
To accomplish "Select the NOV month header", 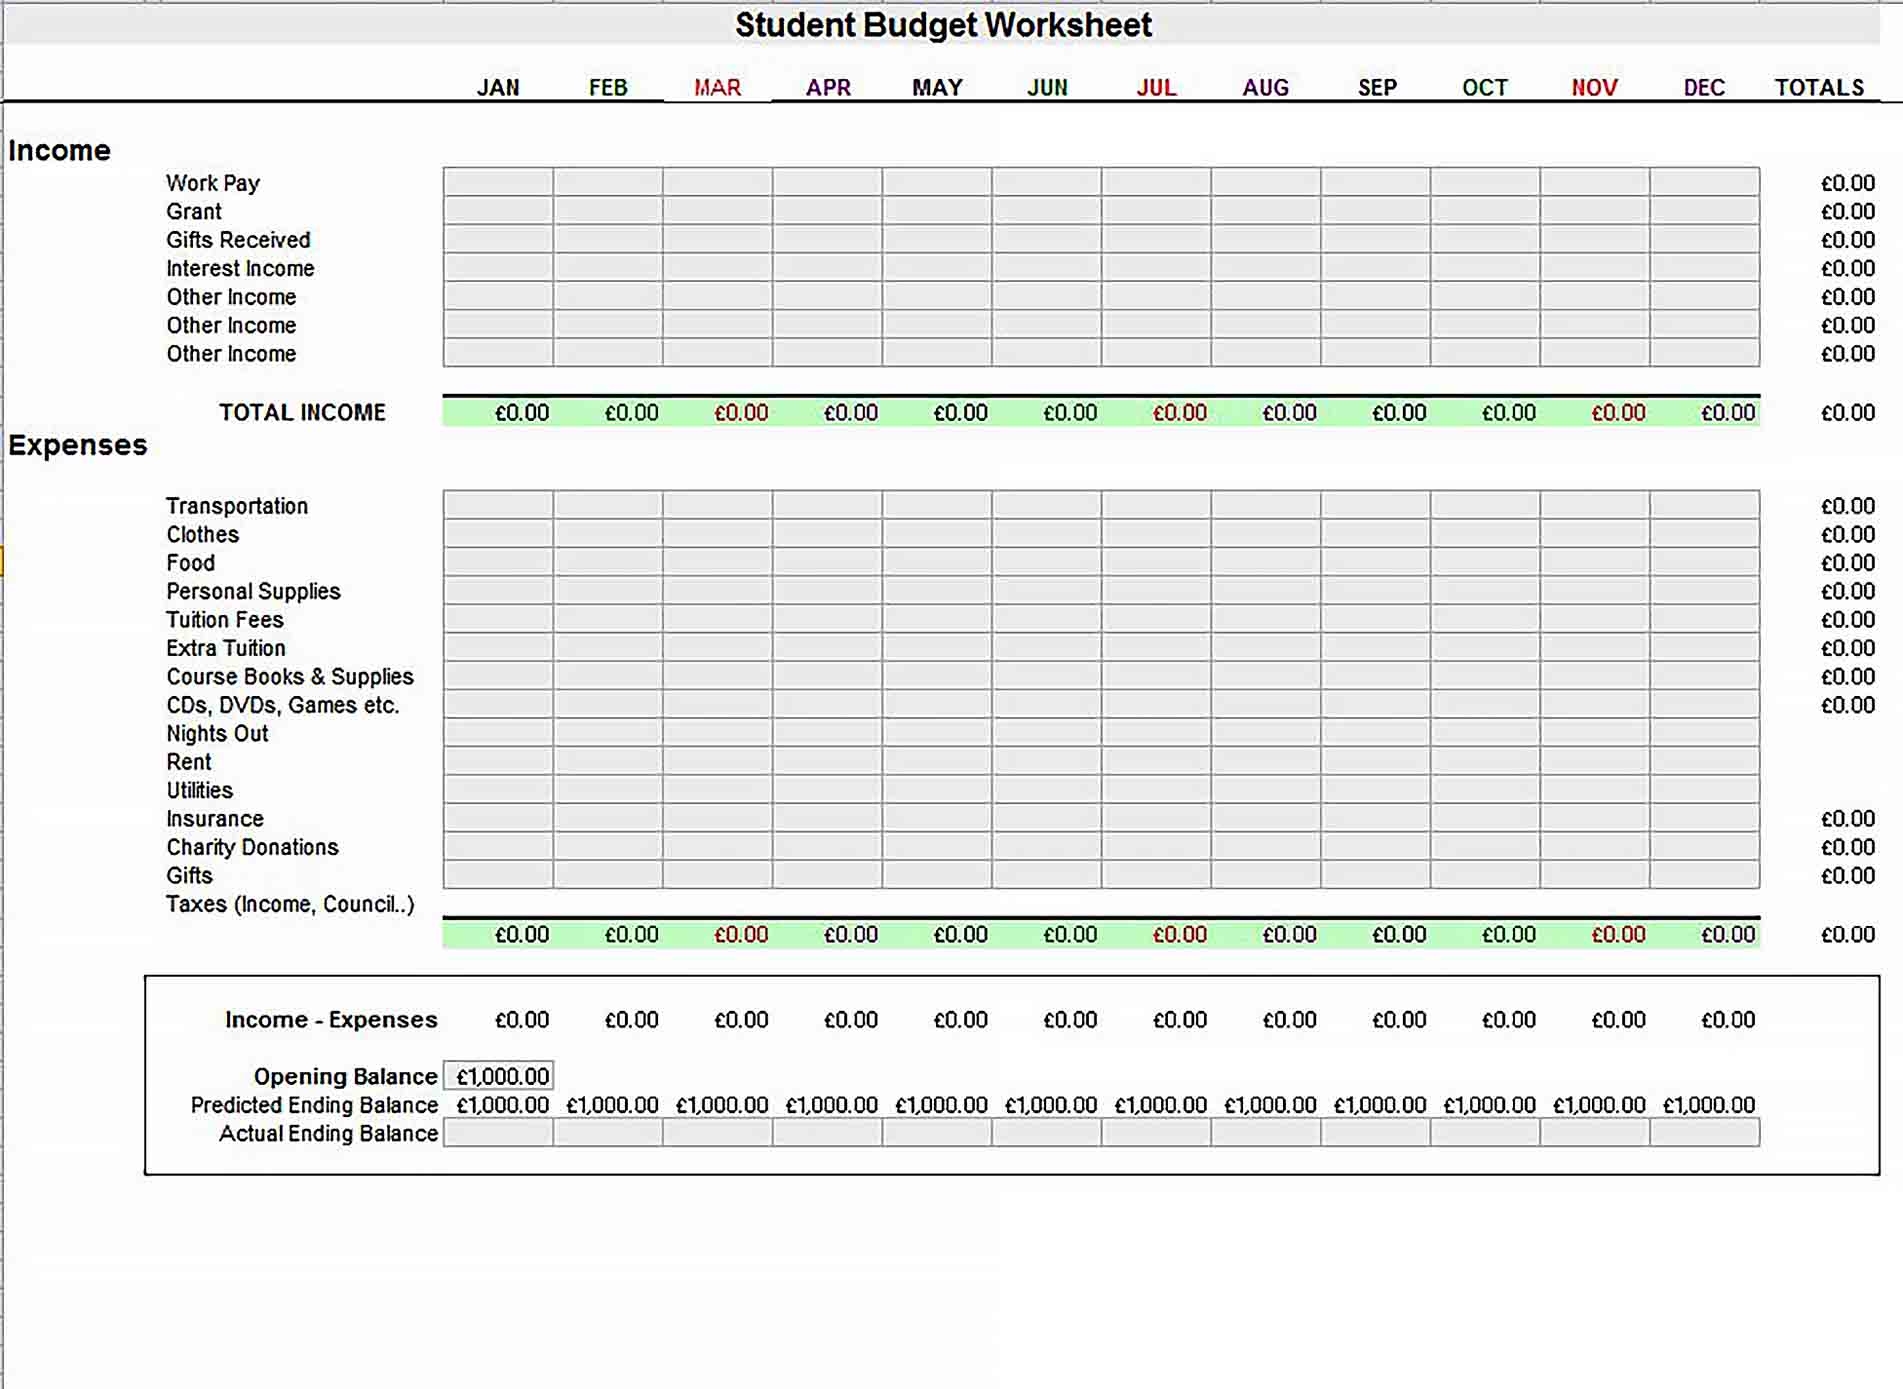I will (1594, 88).
